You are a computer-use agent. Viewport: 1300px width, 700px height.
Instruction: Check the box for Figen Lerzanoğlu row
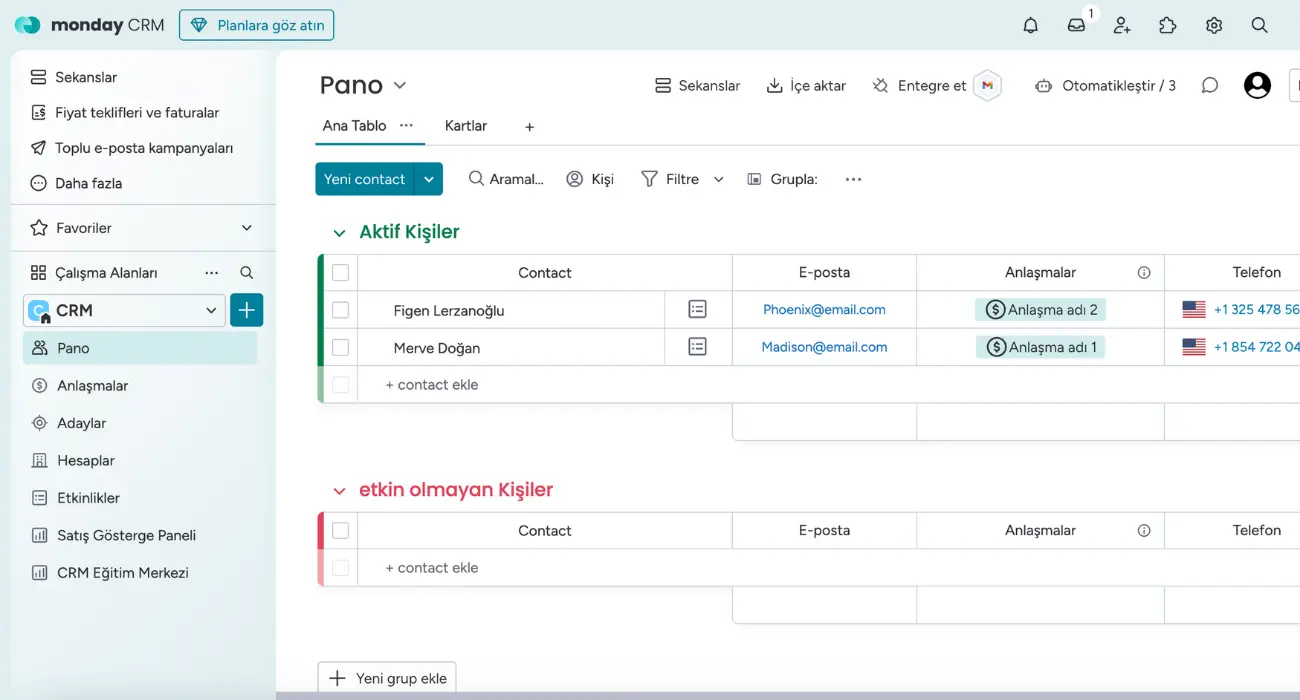tap(340, 310)
